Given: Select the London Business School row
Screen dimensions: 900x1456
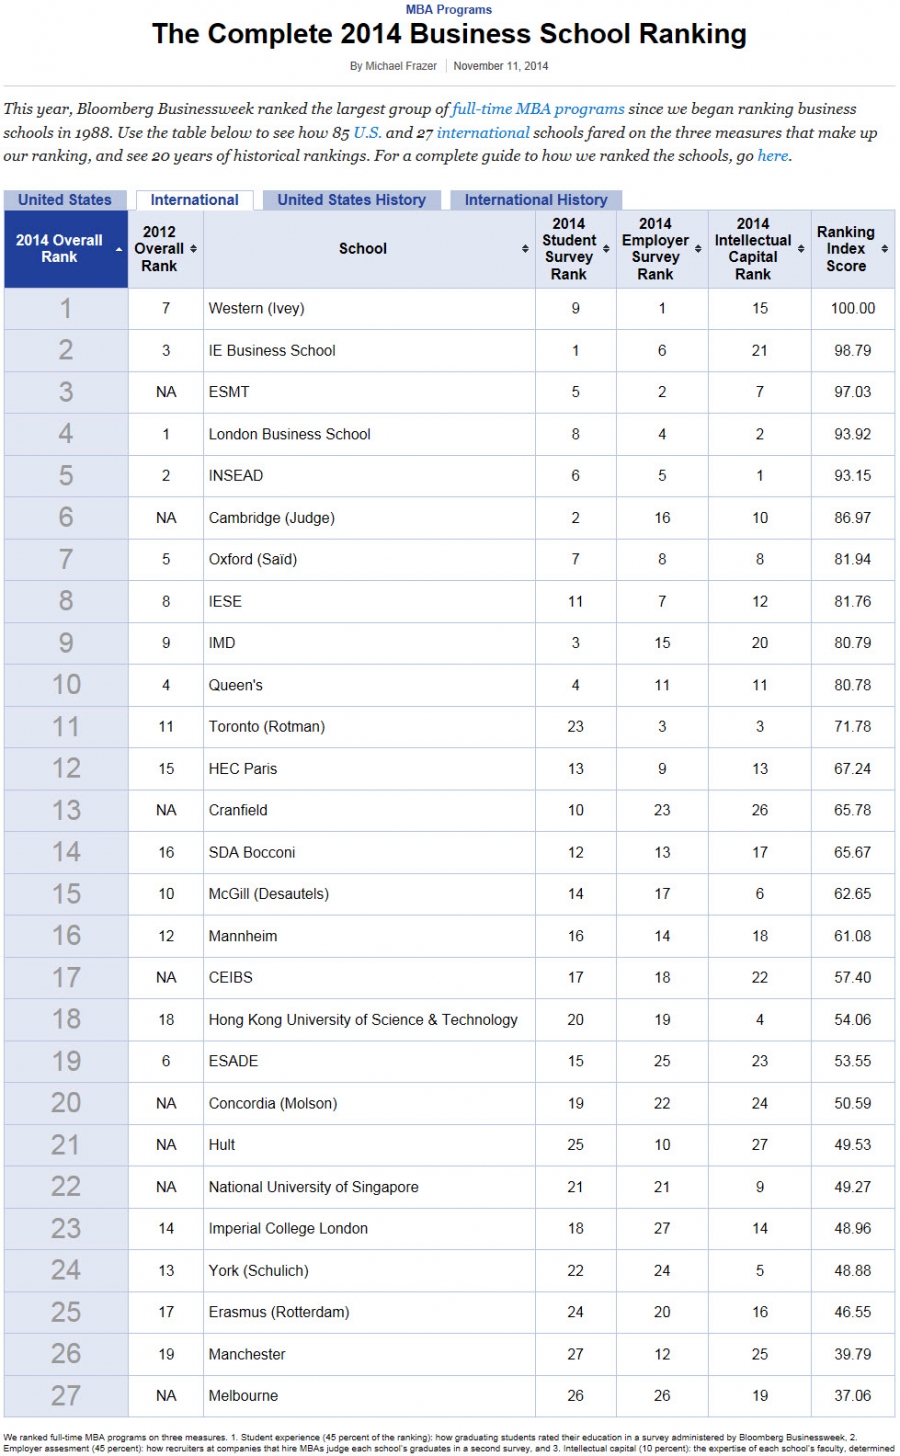Looking at the screenshot, I should tap(289, 434).
